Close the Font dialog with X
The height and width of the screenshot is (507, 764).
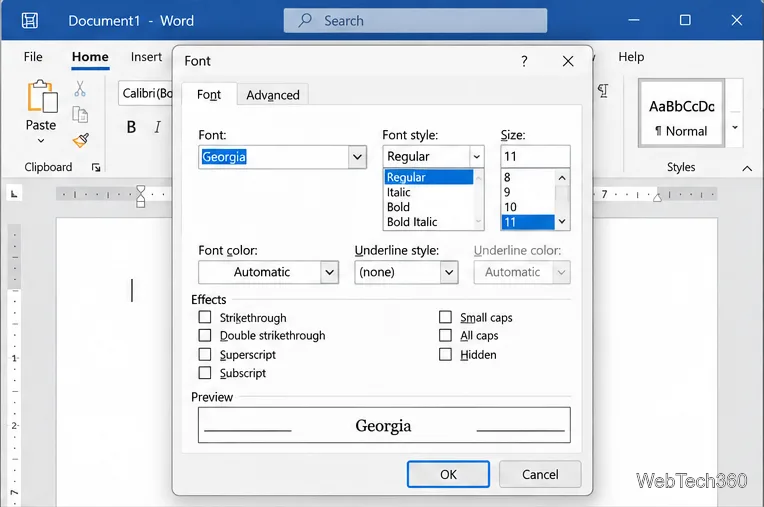pyautogui.click(x=568, y=61)
